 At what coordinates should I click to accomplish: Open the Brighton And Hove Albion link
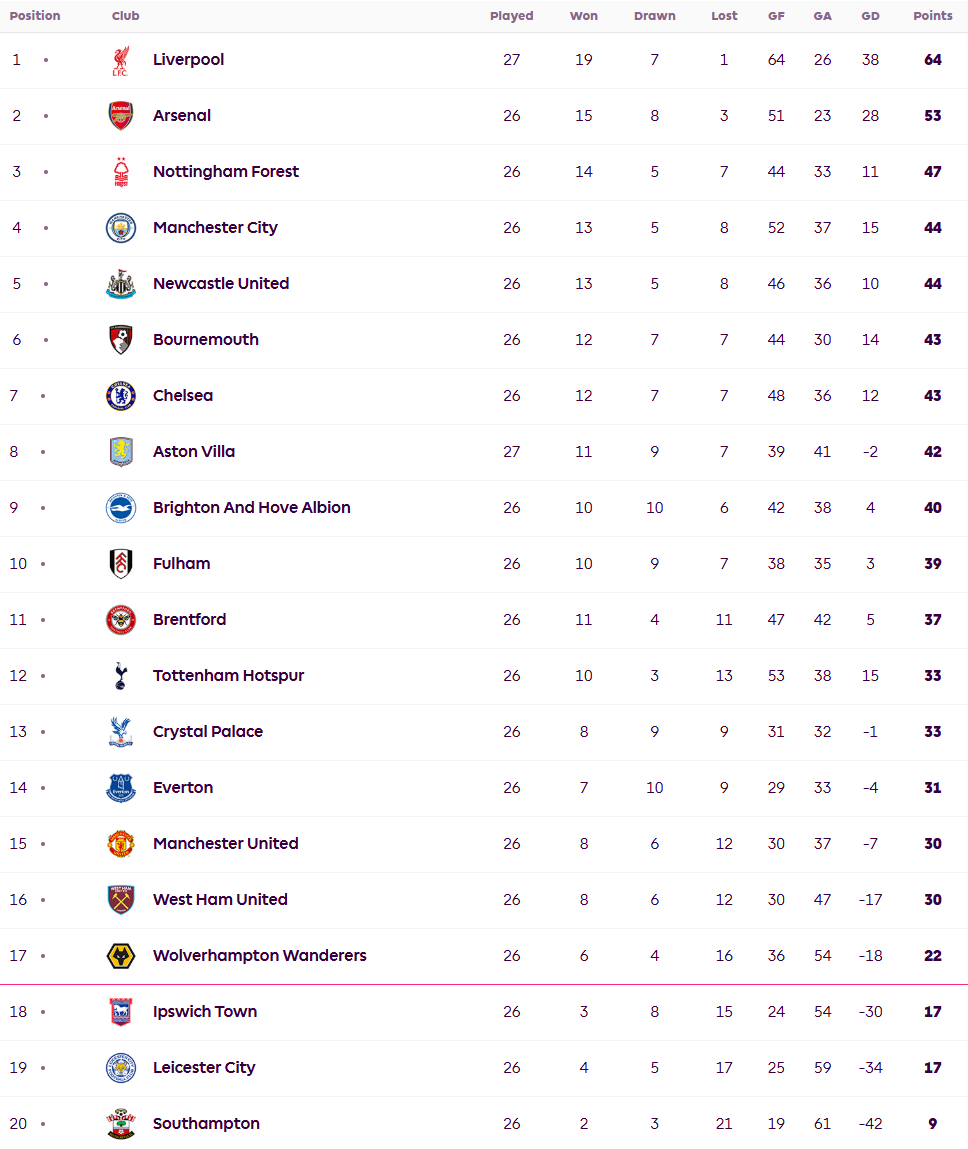(x=251, y=508)
